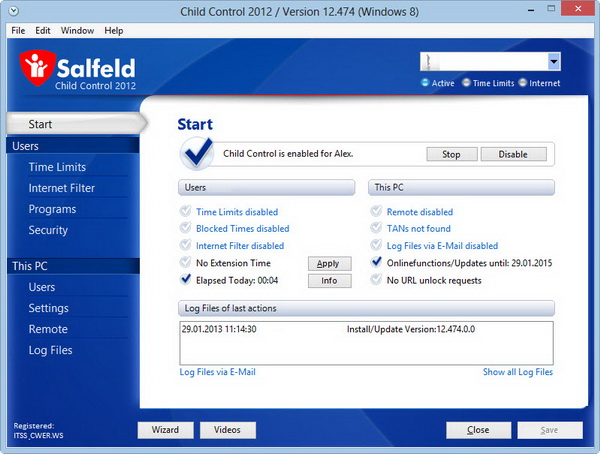Click the Elapsed Today checkmark icon

(x=185, y=280)
